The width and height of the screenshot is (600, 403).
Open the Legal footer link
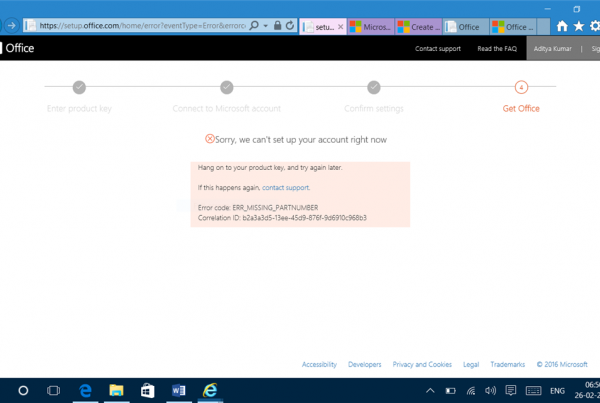click(471, 364)
